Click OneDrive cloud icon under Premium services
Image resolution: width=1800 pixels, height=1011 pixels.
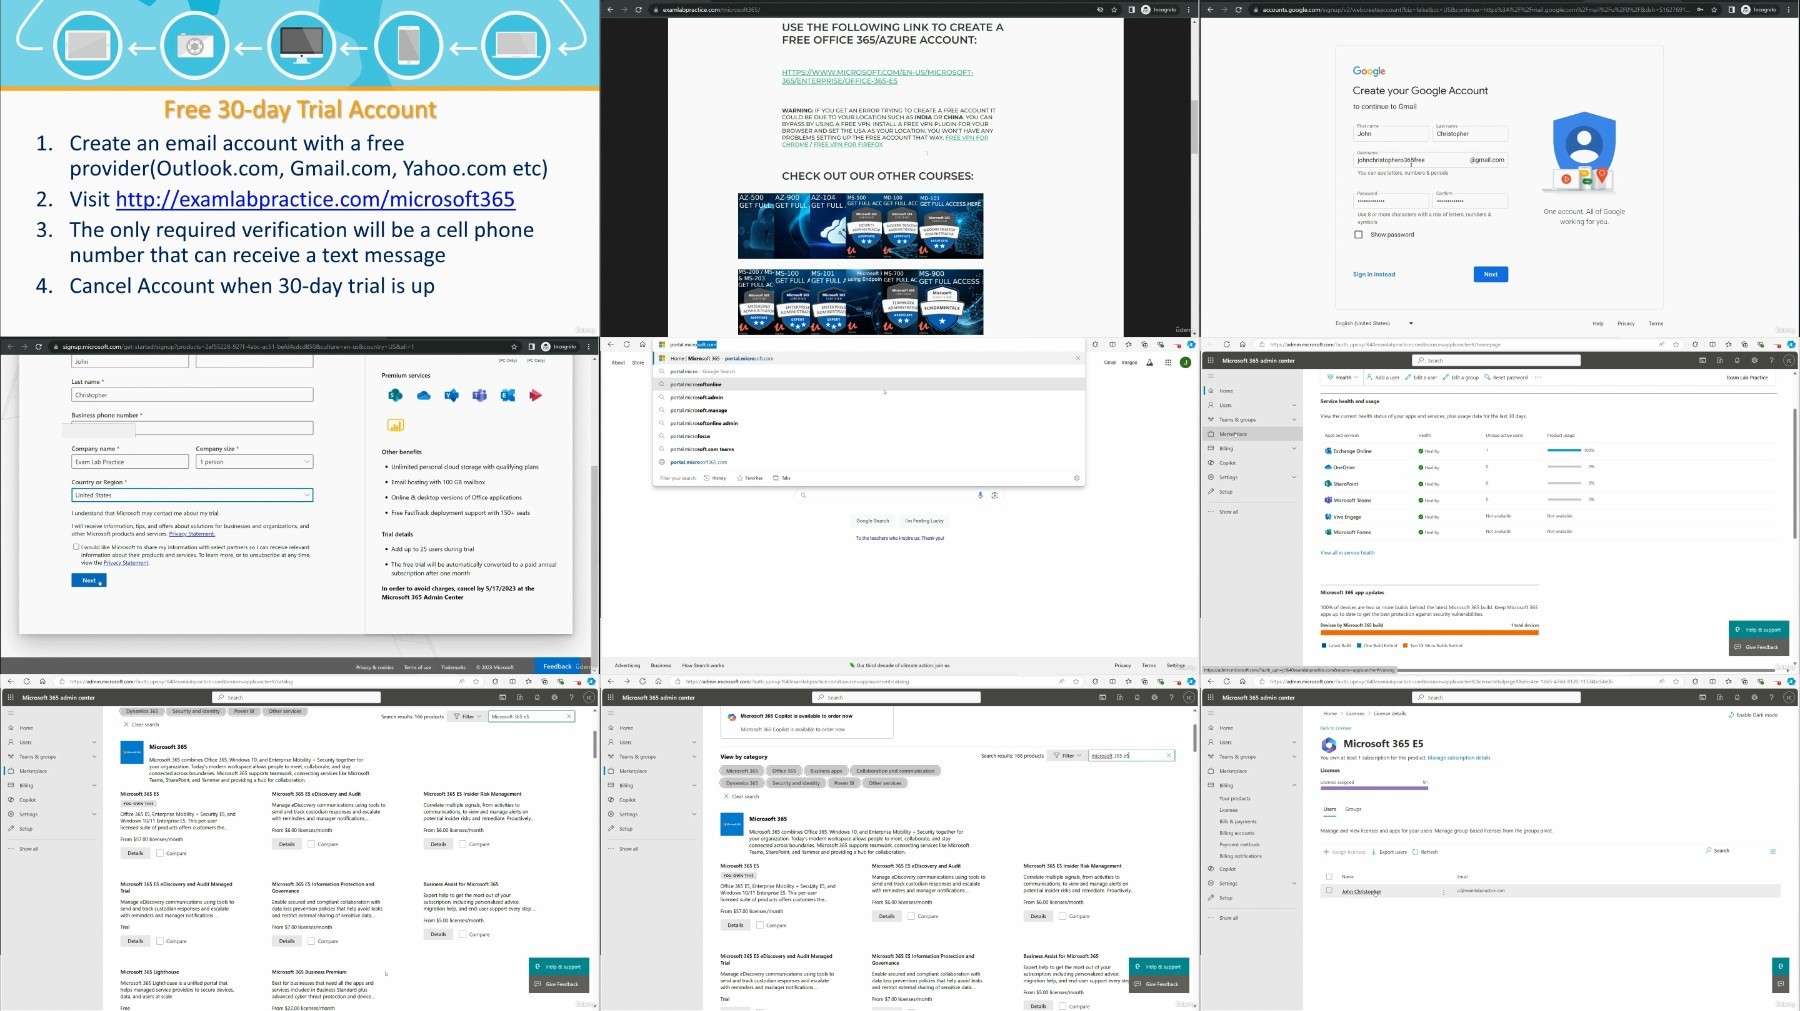424,396
